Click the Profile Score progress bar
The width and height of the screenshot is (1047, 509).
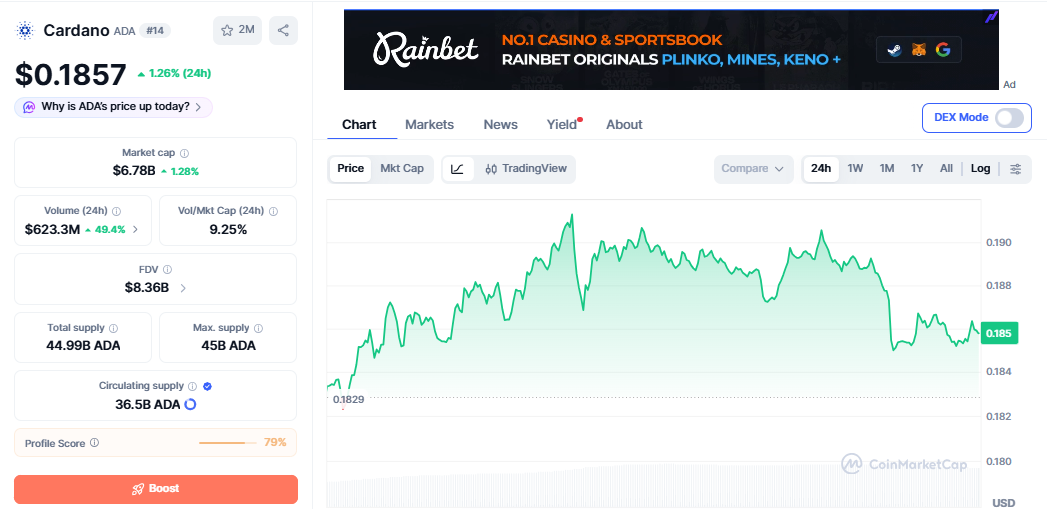228,443
